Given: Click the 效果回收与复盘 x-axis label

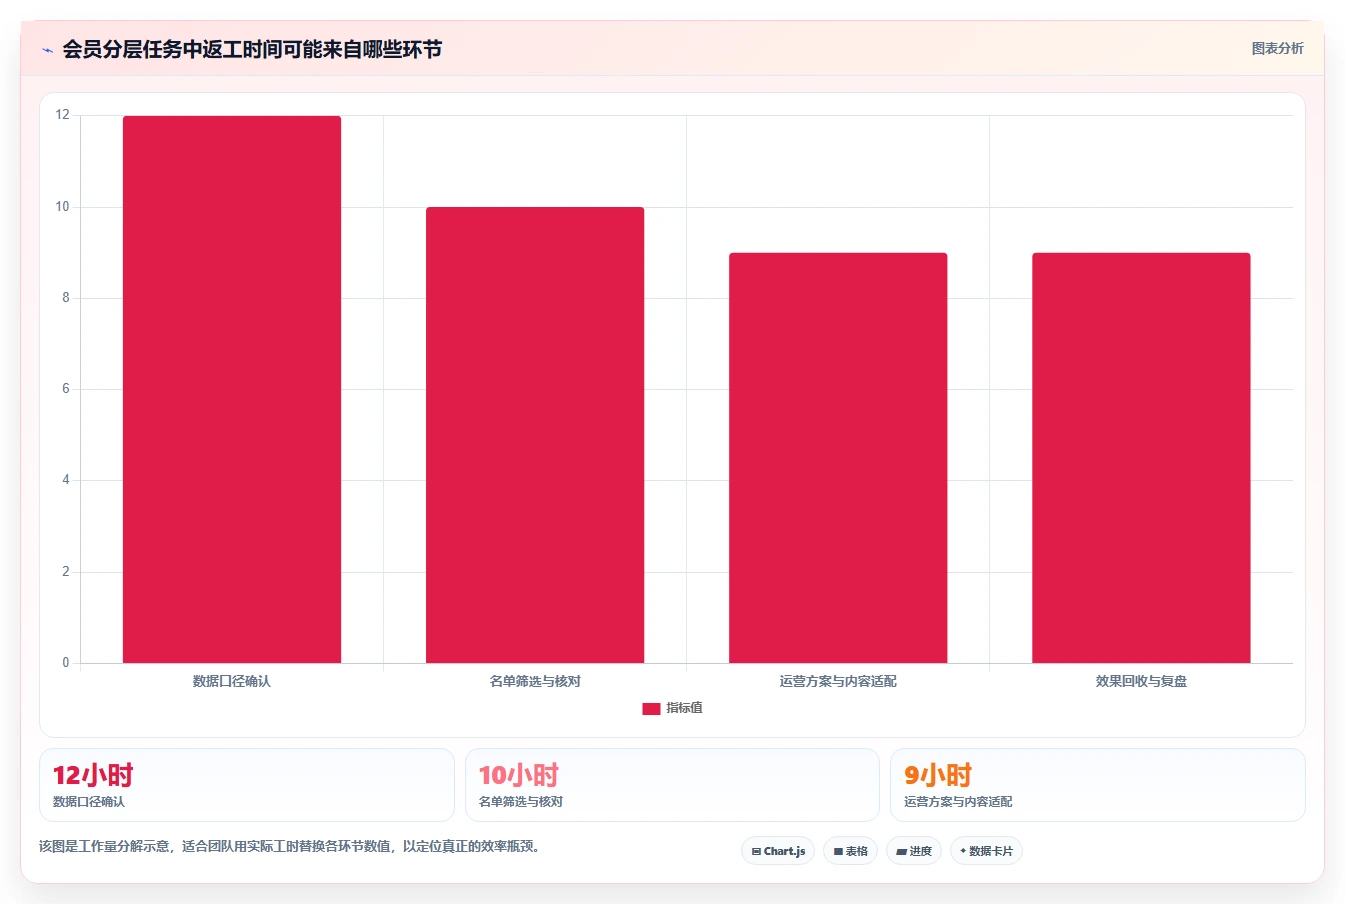Looking at the screenshot, I should 1141,681.
